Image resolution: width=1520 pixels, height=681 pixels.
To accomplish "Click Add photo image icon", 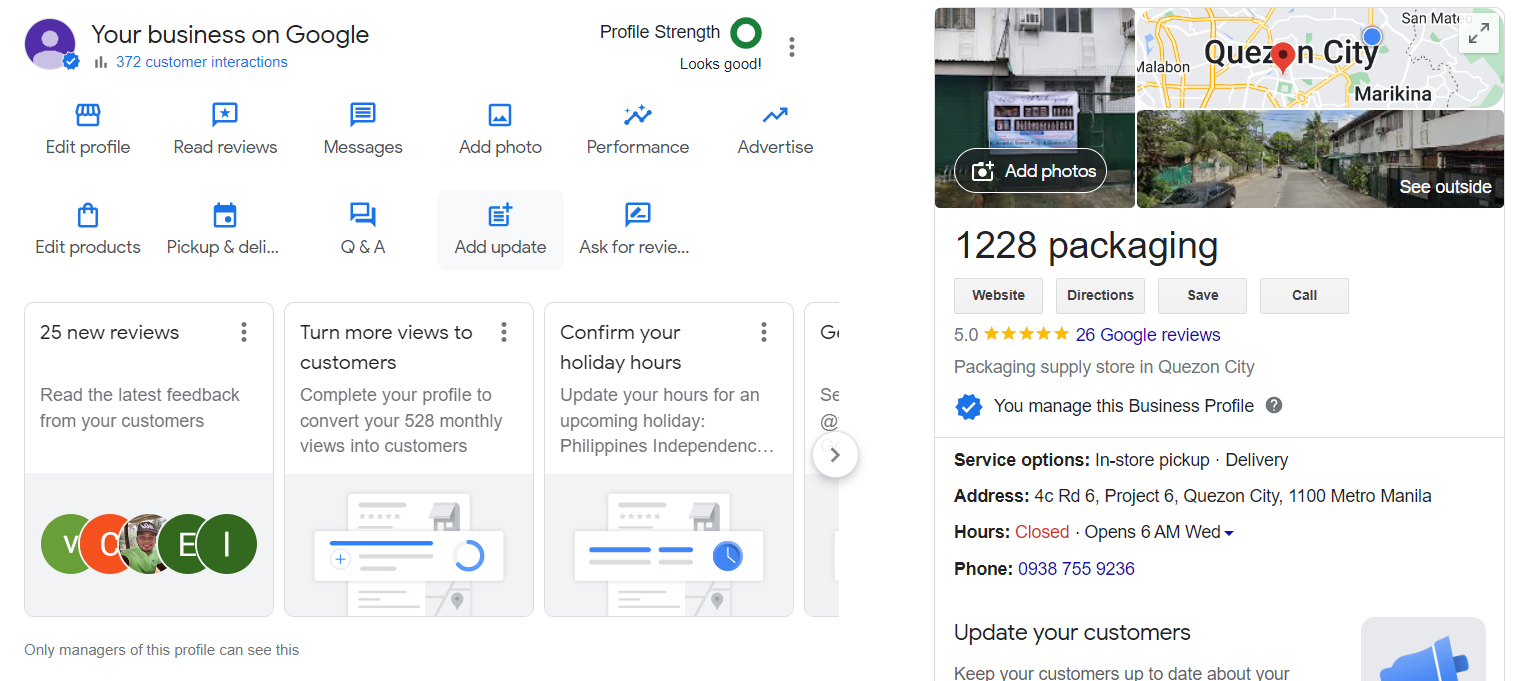I will [x=500, y=115].
